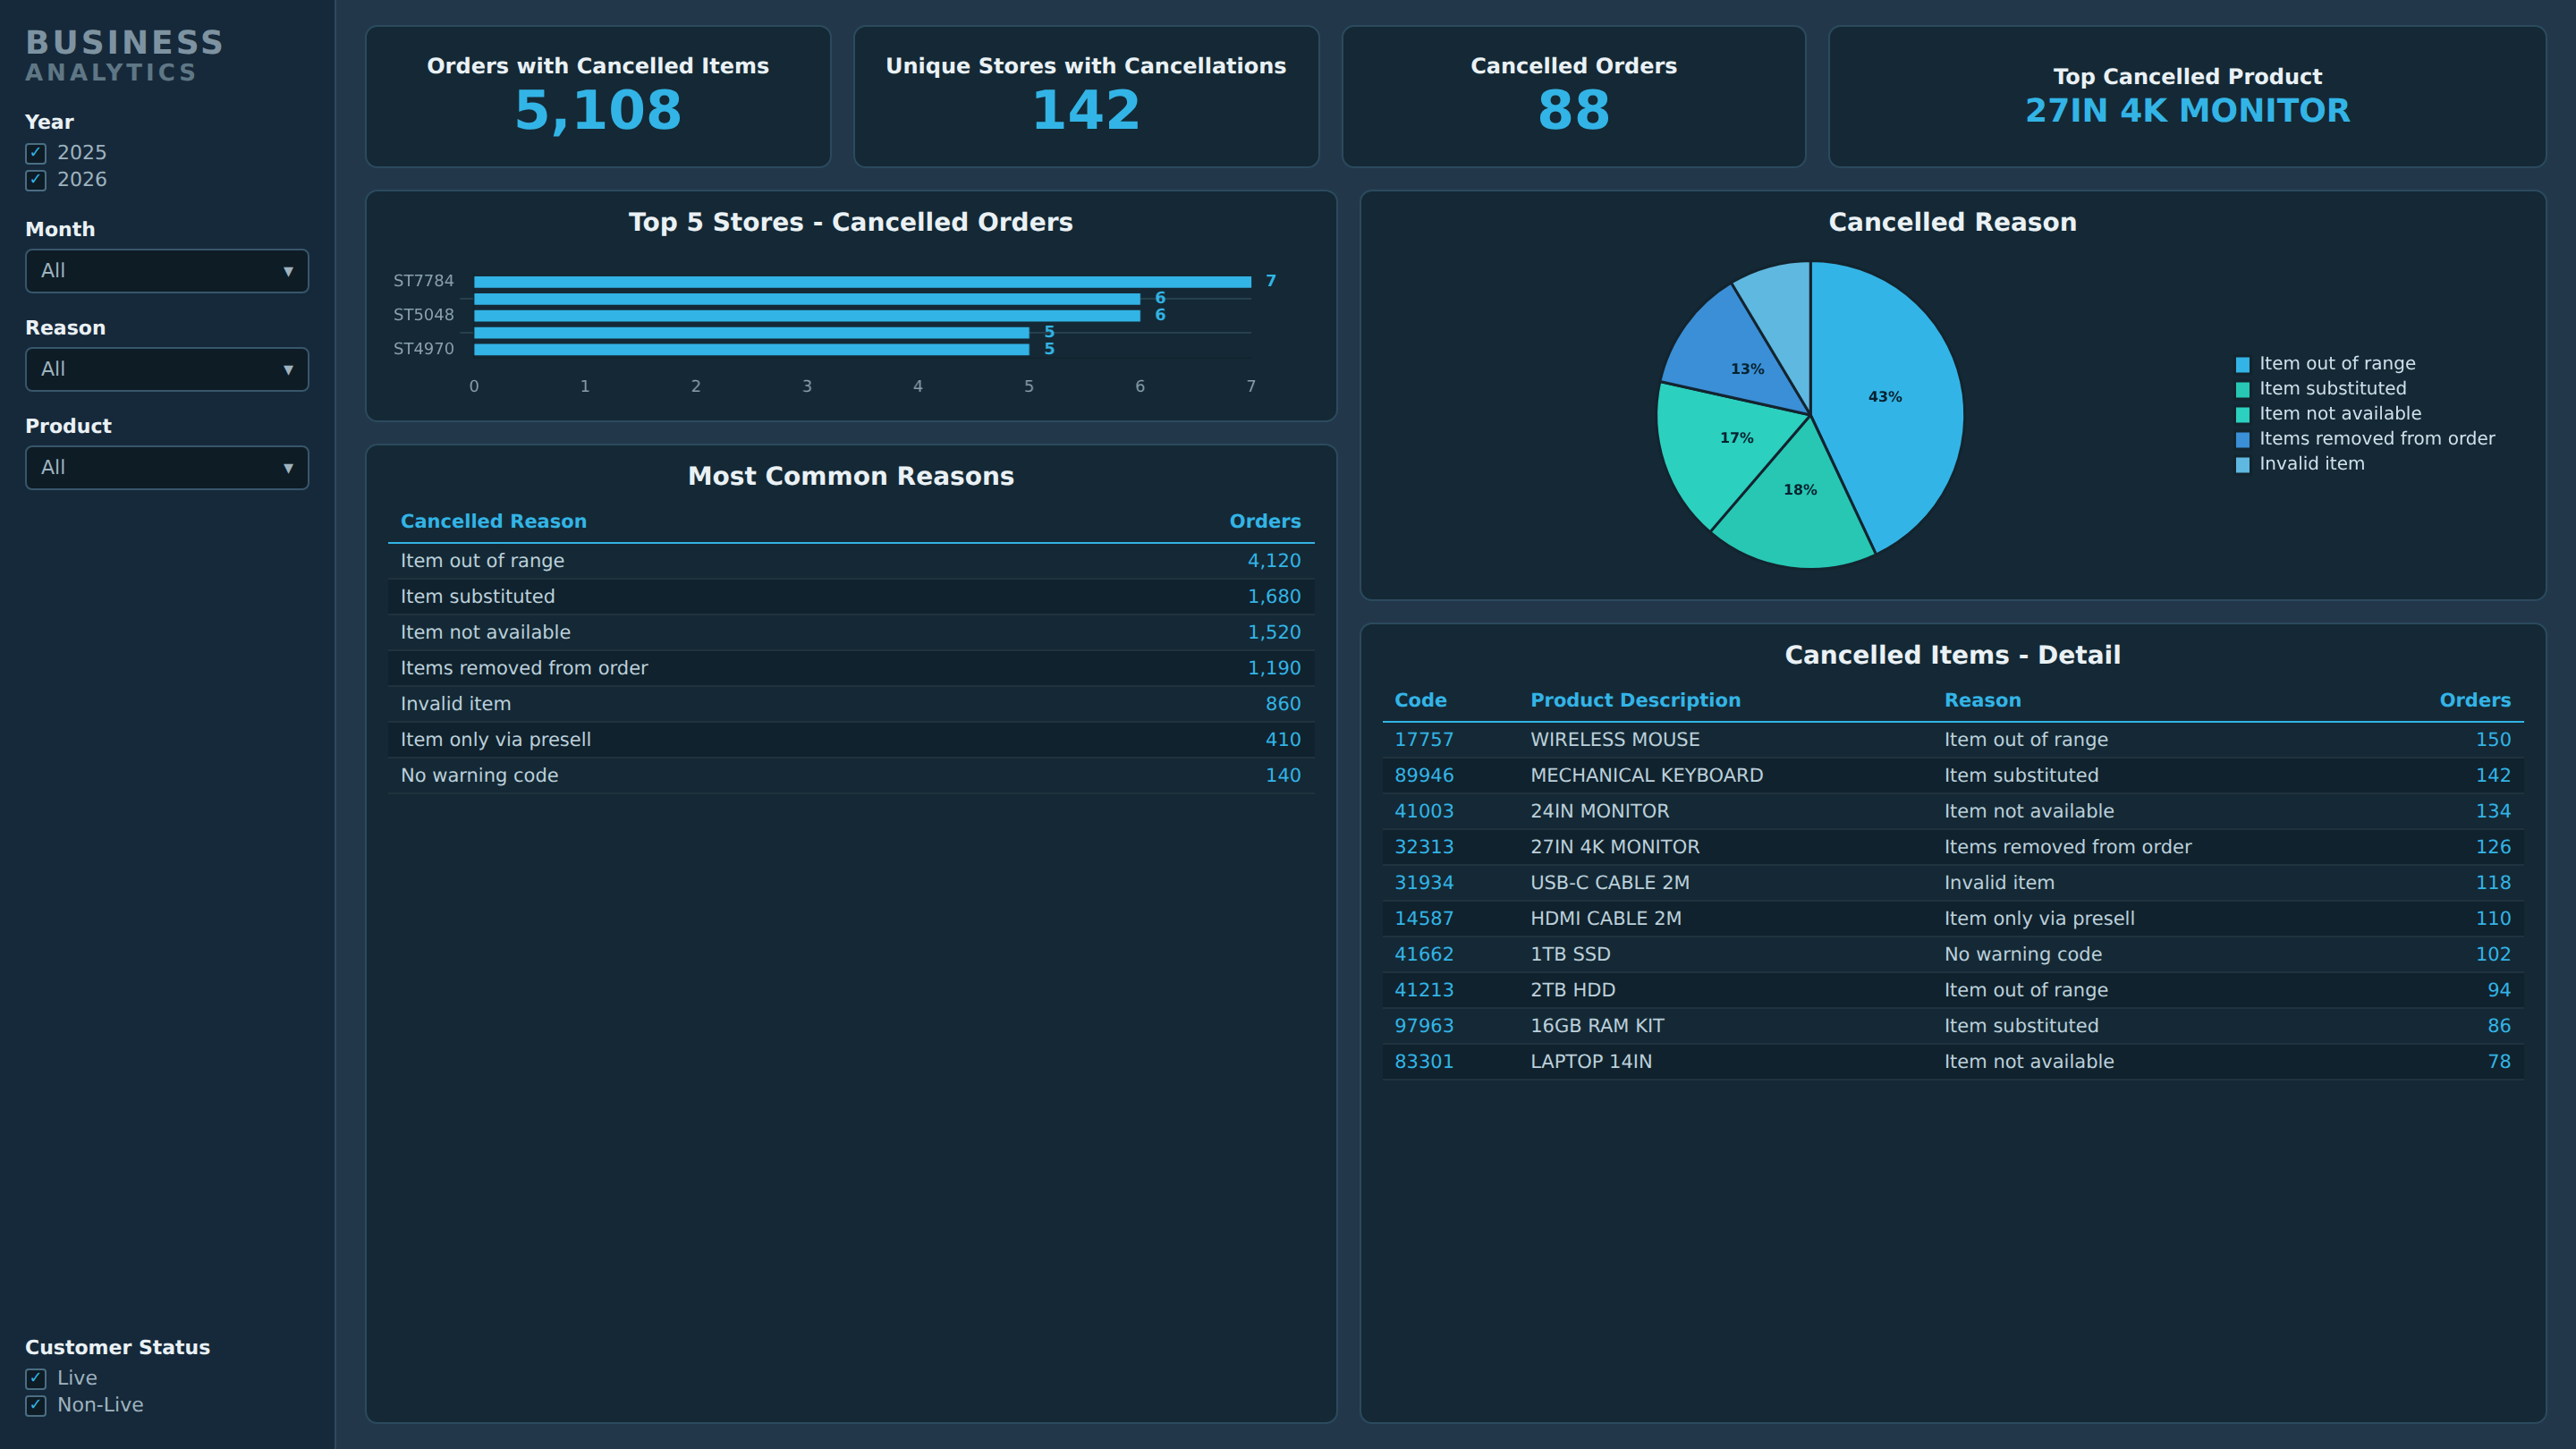Click the ST7784 store bar

(862, 282)
